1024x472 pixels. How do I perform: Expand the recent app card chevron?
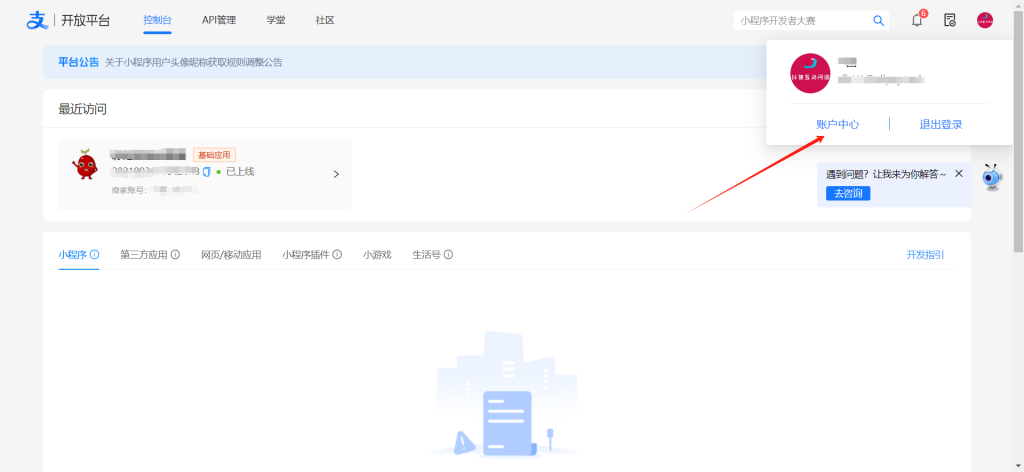pyautogui.click(x=336, y=174)
